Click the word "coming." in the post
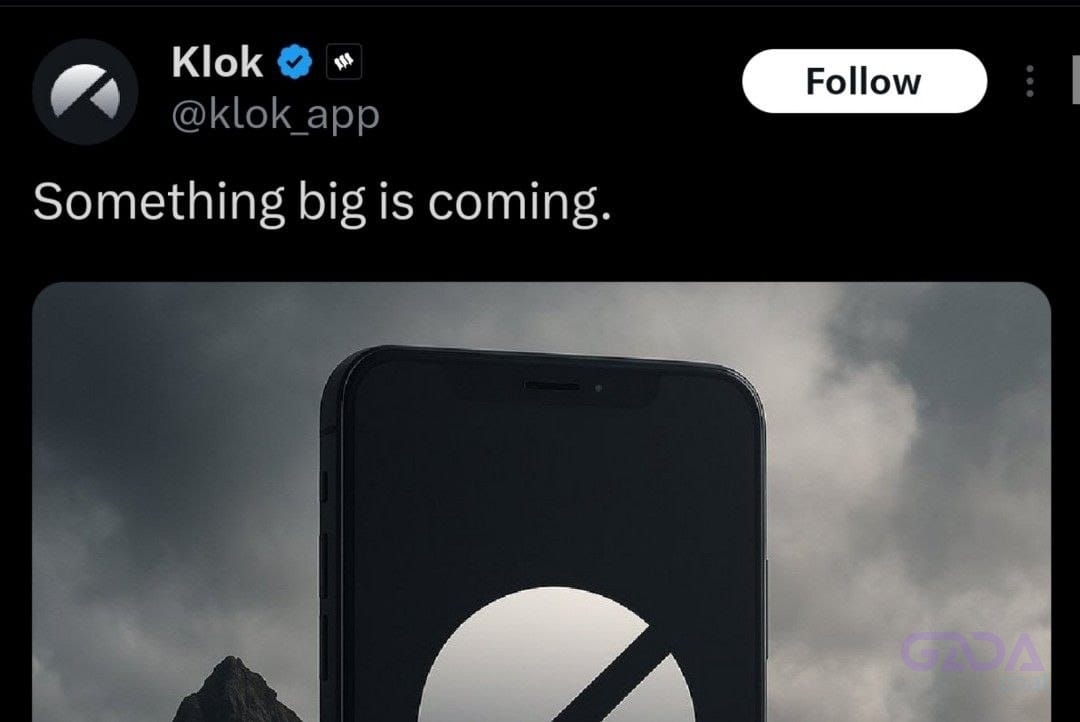Viewport: 1080px width, 722px height. pyautogui.click(x=519, y=204)
